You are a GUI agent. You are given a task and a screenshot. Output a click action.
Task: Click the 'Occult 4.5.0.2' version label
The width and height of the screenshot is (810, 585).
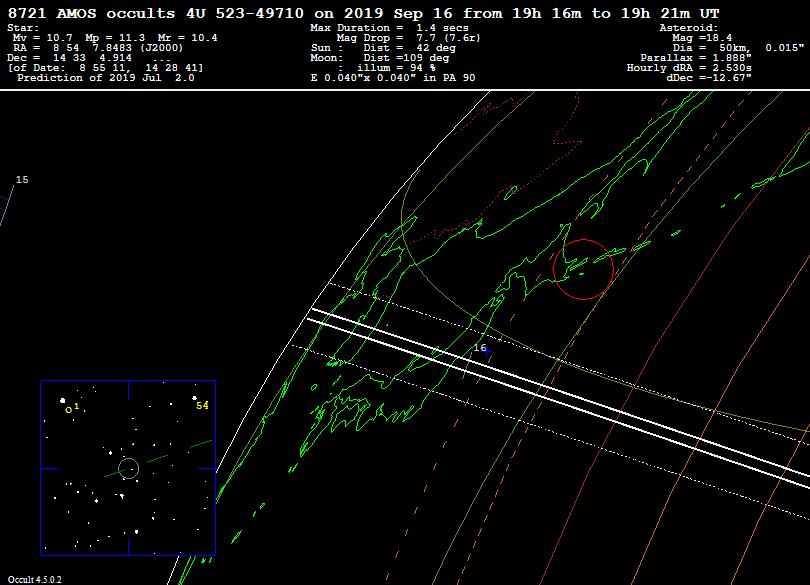pyautogui.click(x=35, y=580)
